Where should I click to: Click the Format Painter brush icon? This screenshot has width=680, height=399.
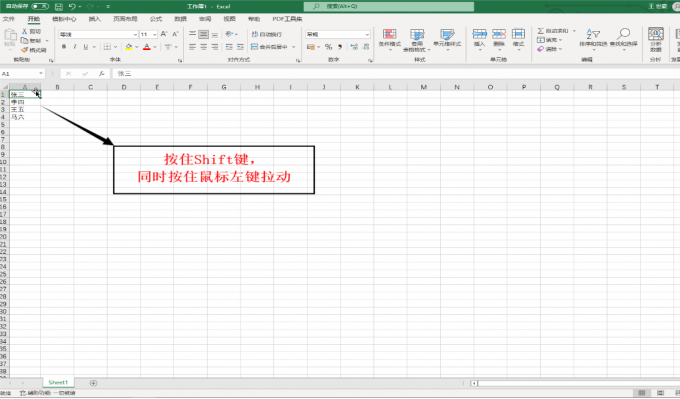coord(25,50)
